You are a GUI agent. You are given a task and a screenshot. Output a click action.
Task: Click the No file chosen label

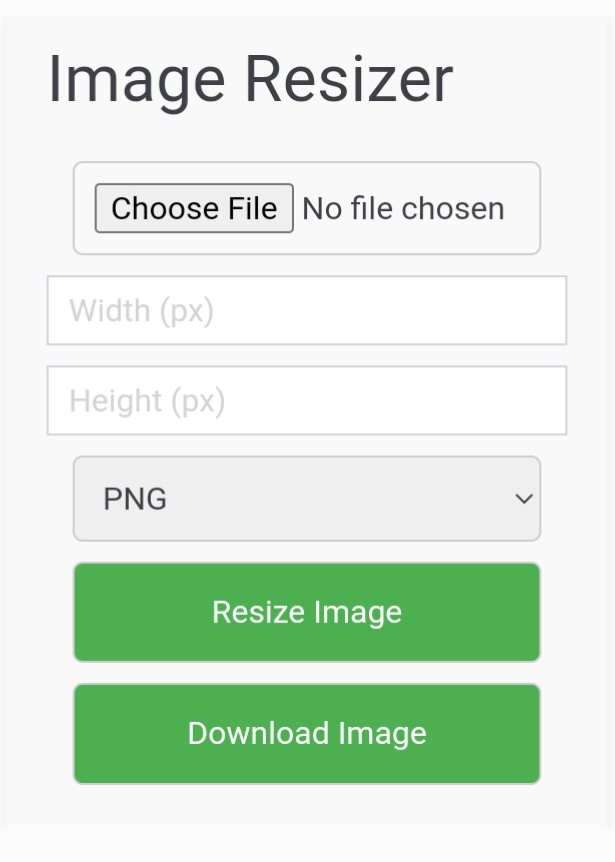(403, 208)
